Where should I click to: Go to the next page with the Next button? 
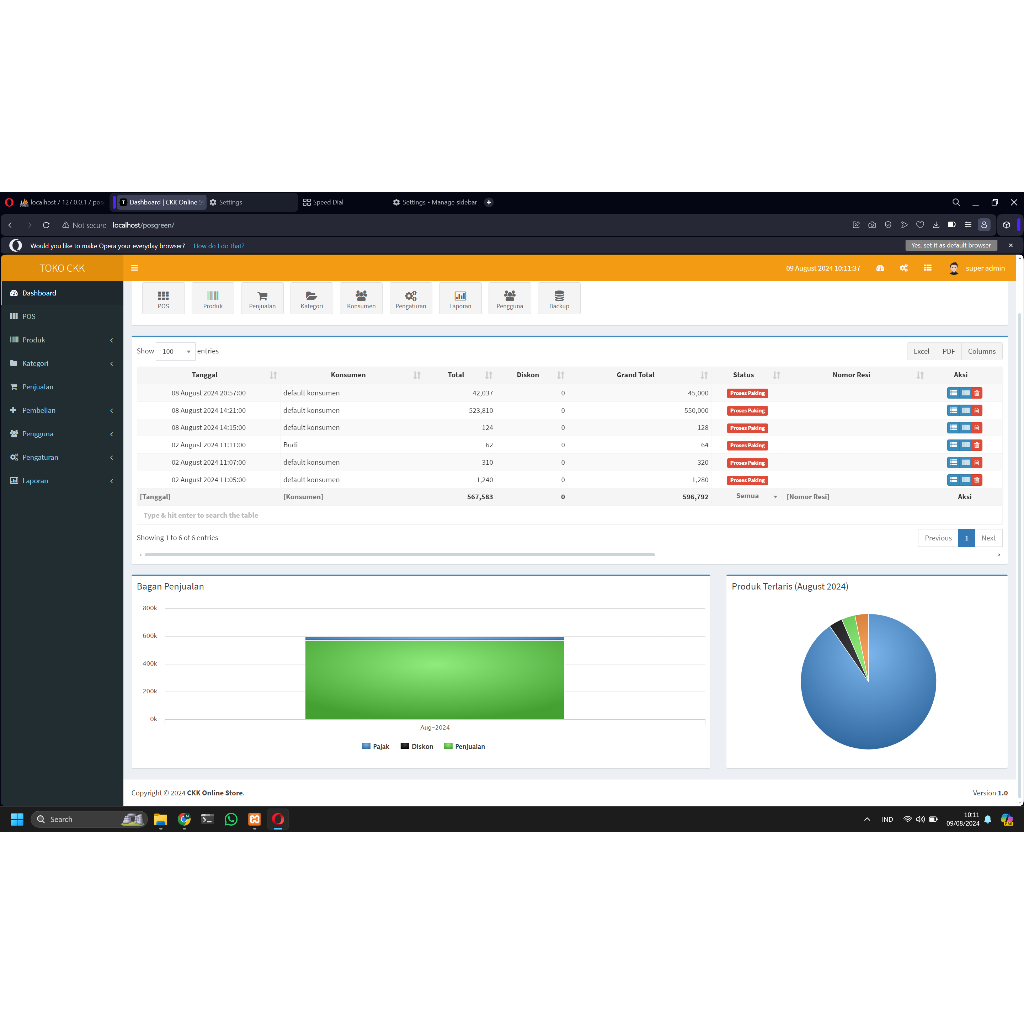[988, 538]
